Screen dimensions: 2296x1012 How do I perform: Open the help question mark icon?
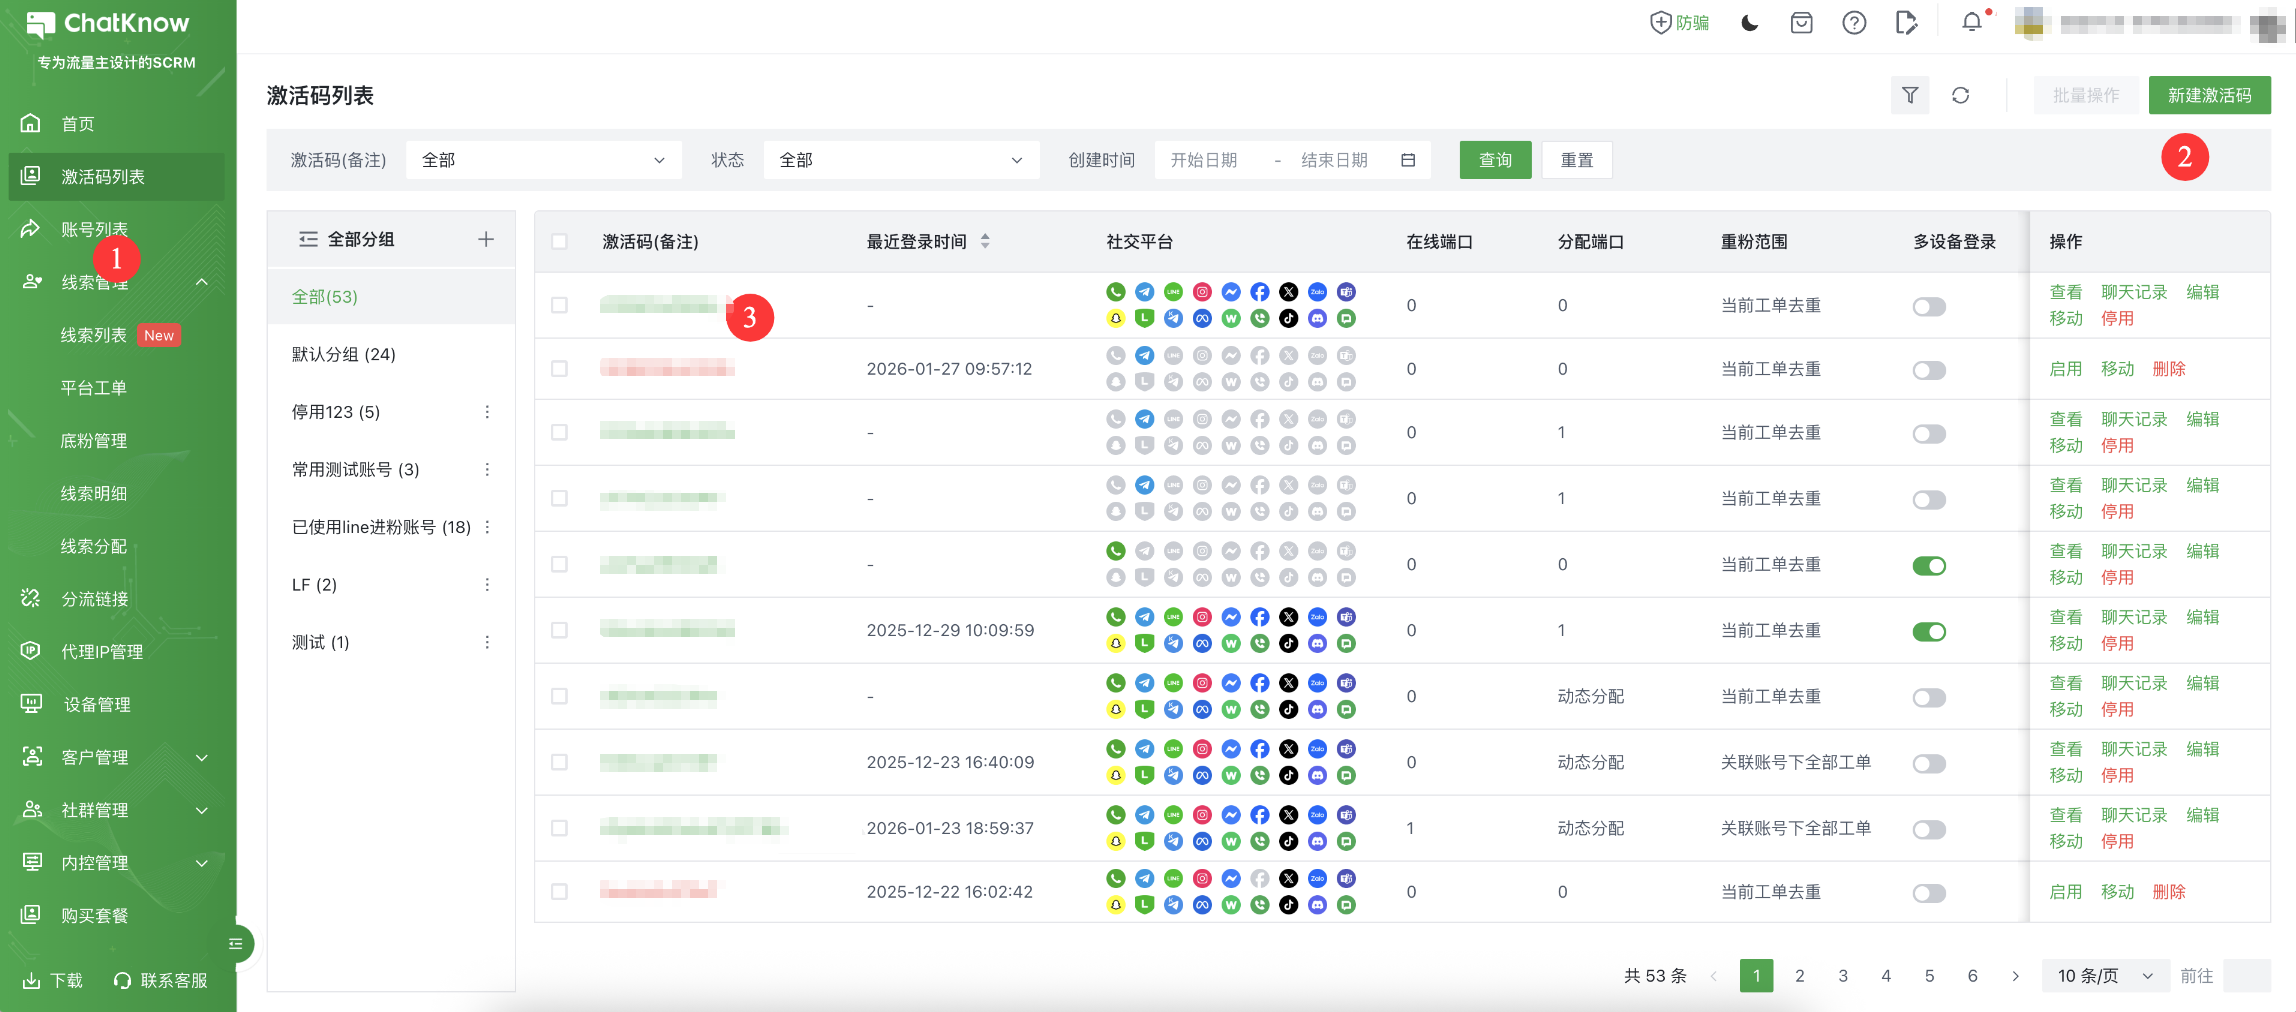(x=1853, y=23)
